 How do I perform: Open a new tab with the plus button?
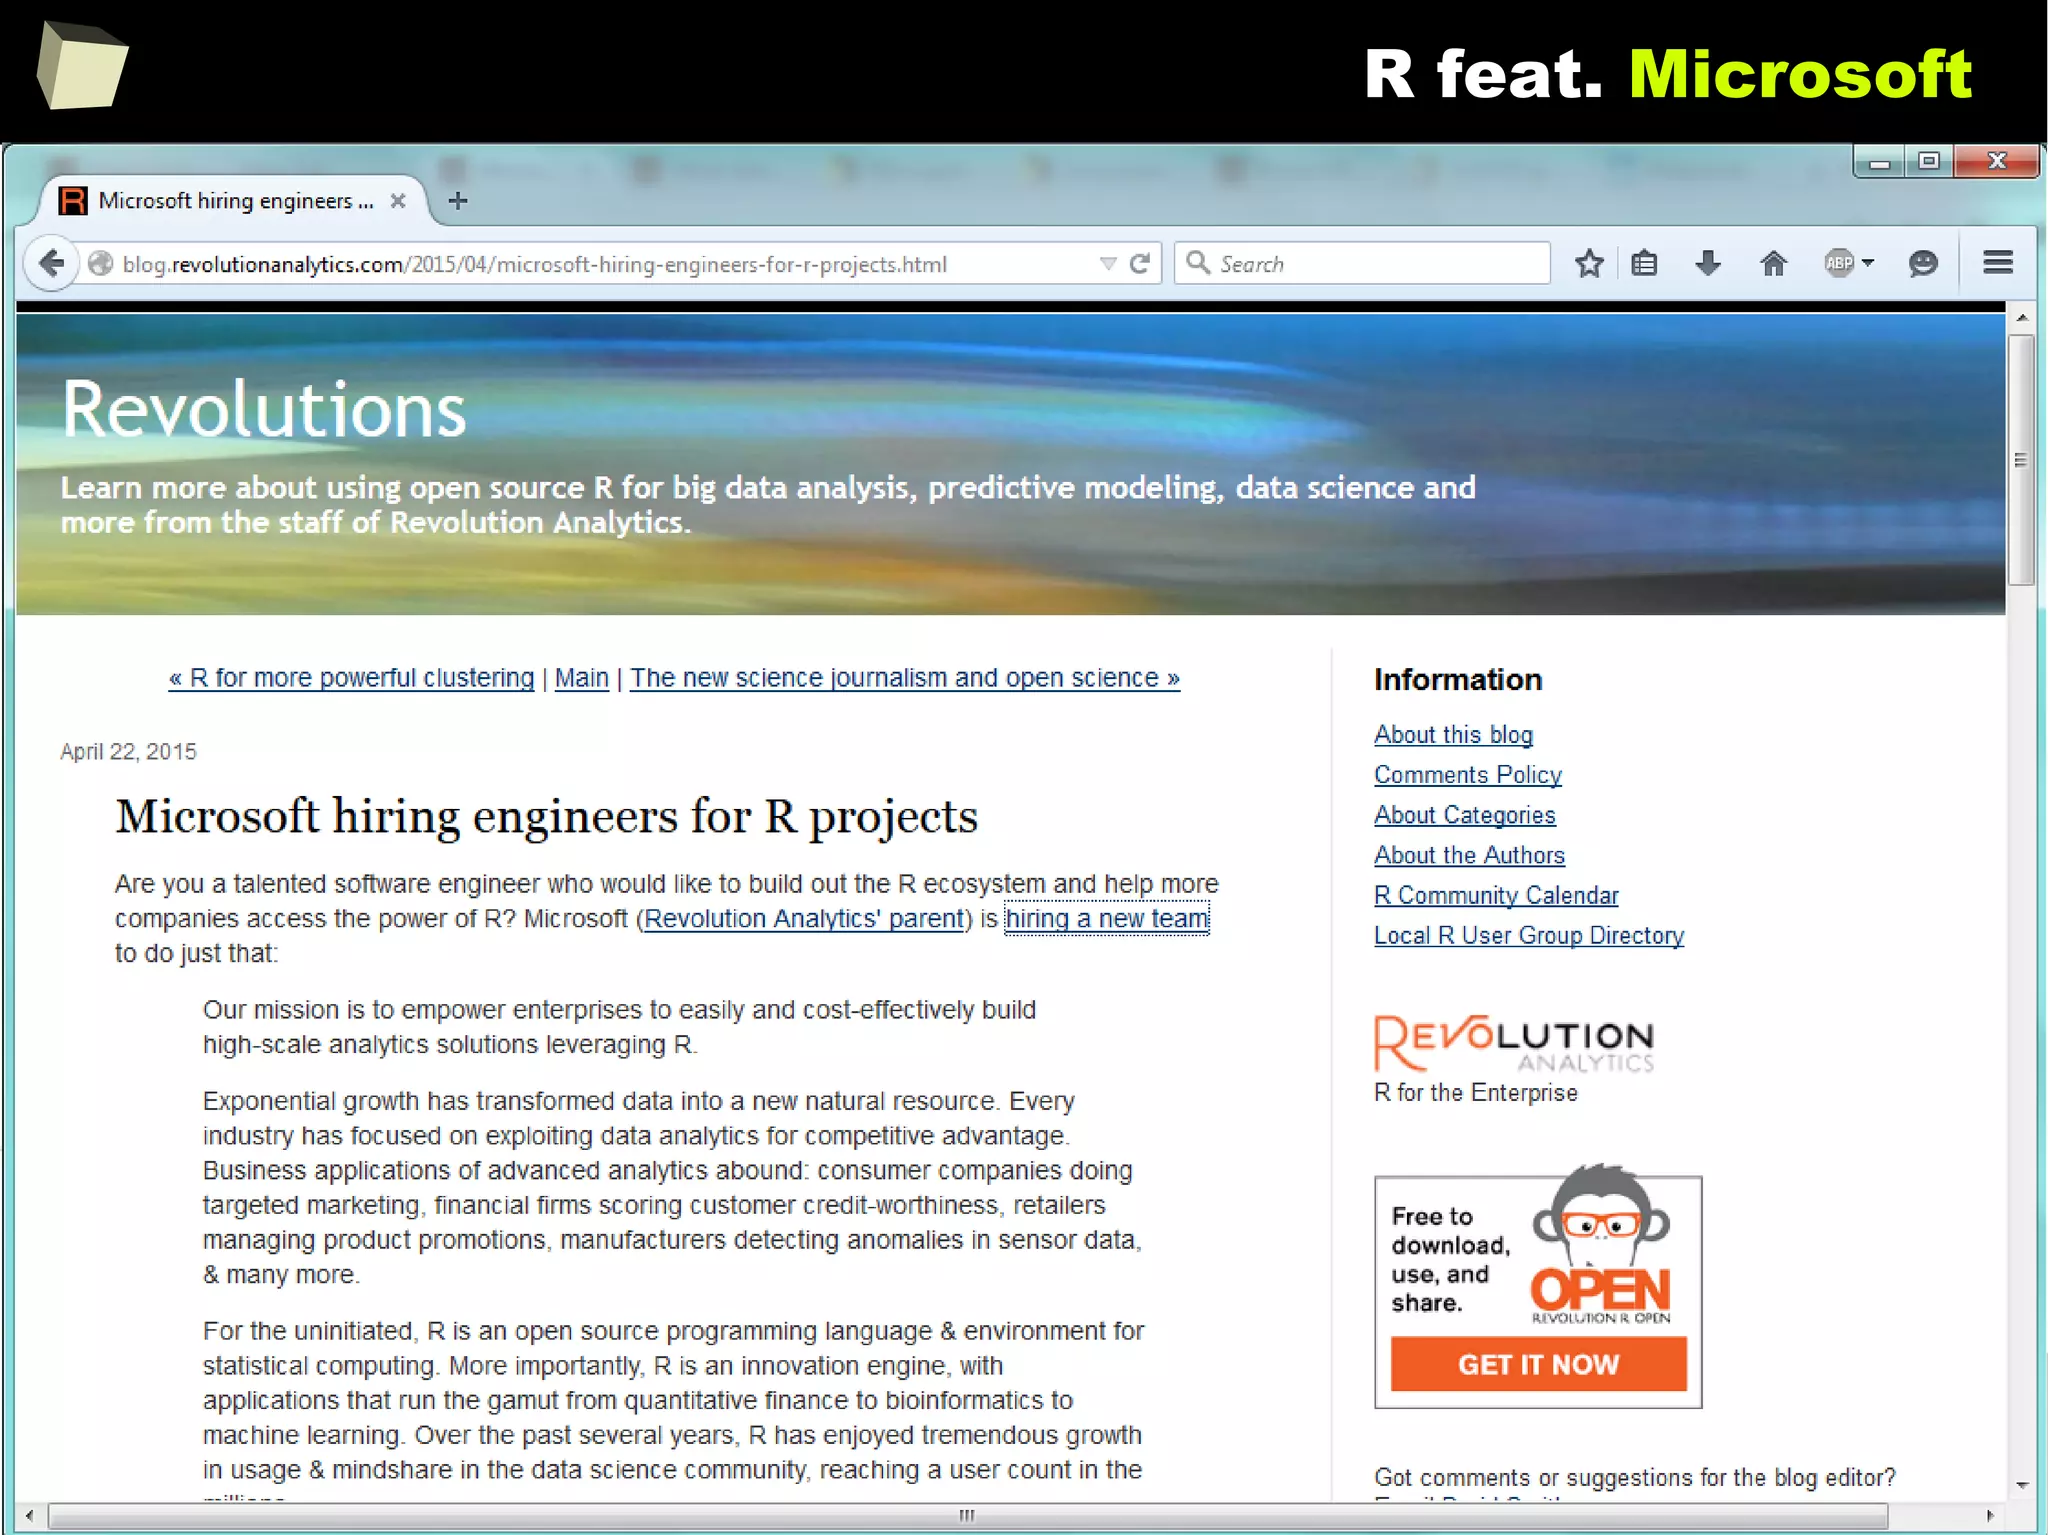458,201
